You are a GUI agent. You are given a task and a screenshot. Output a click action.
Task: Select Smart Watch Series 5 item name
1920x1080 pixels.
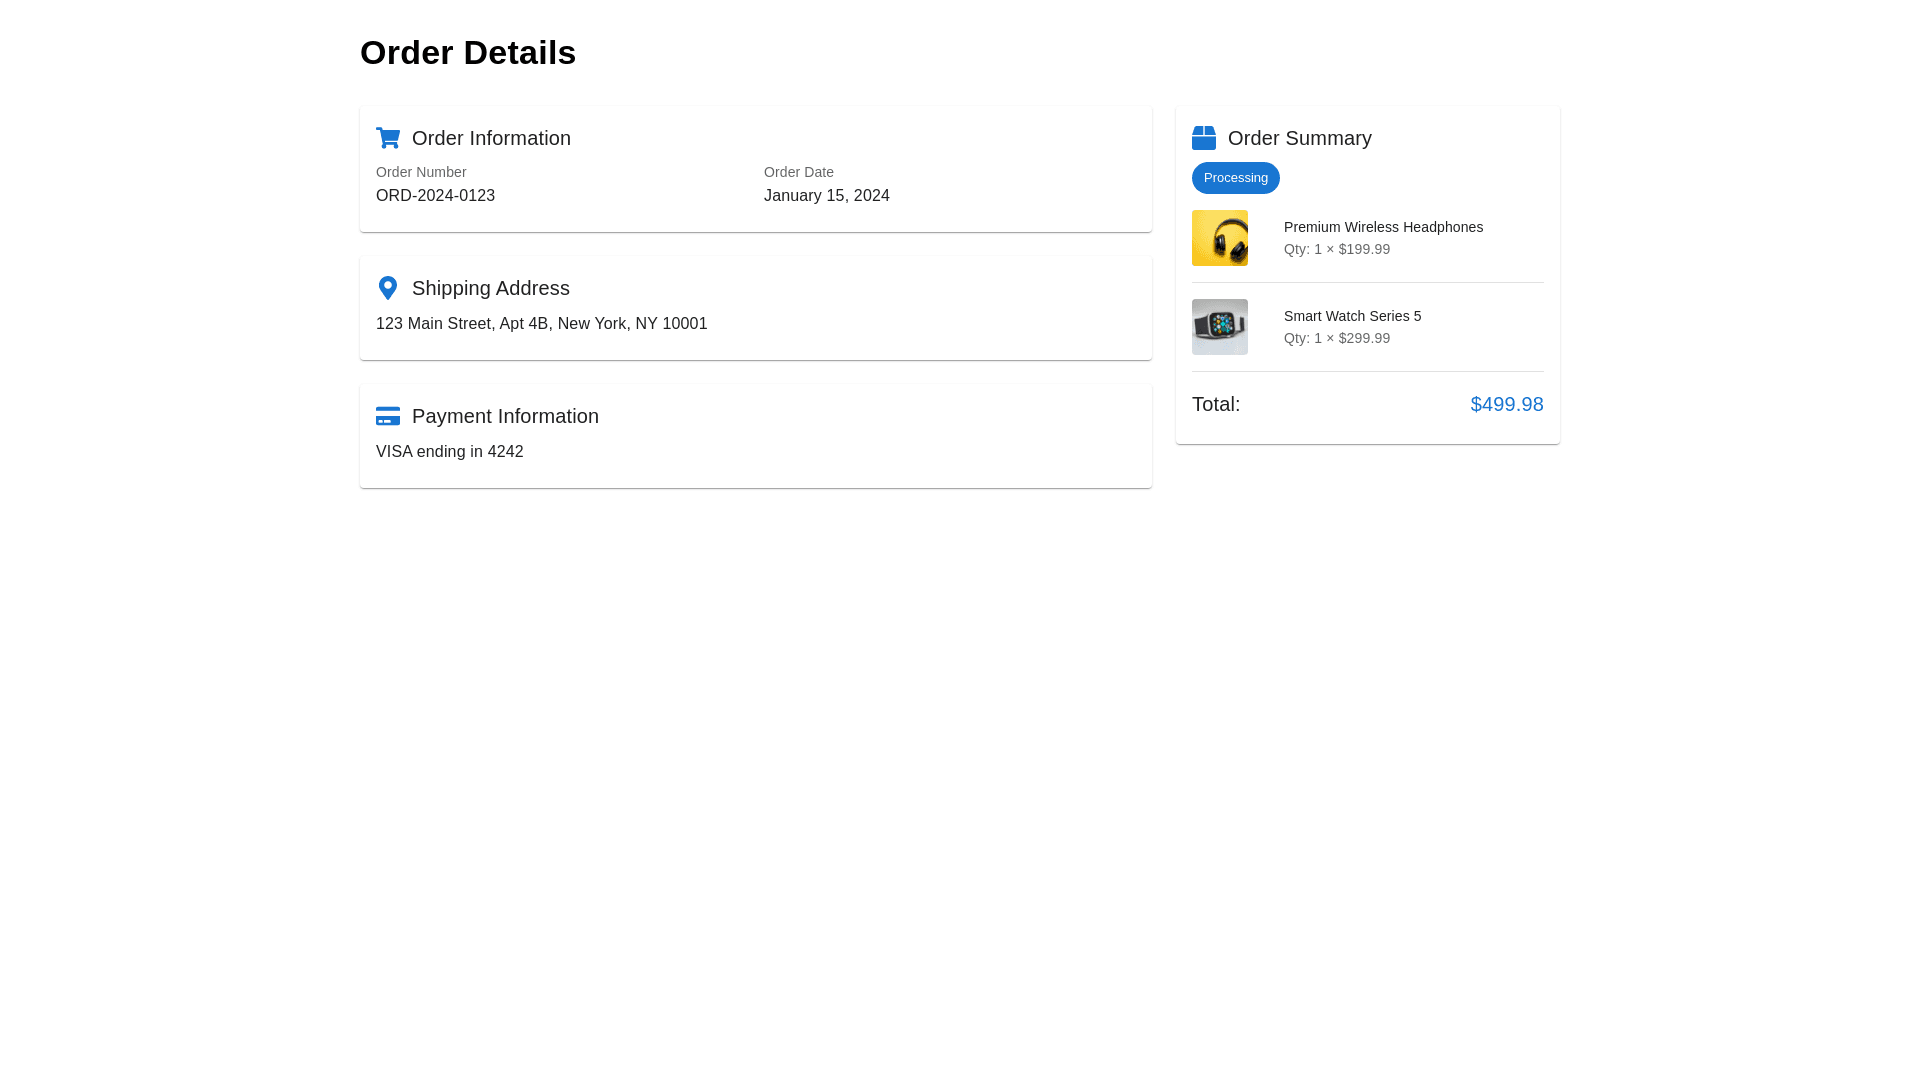(x=1352, y=316)
